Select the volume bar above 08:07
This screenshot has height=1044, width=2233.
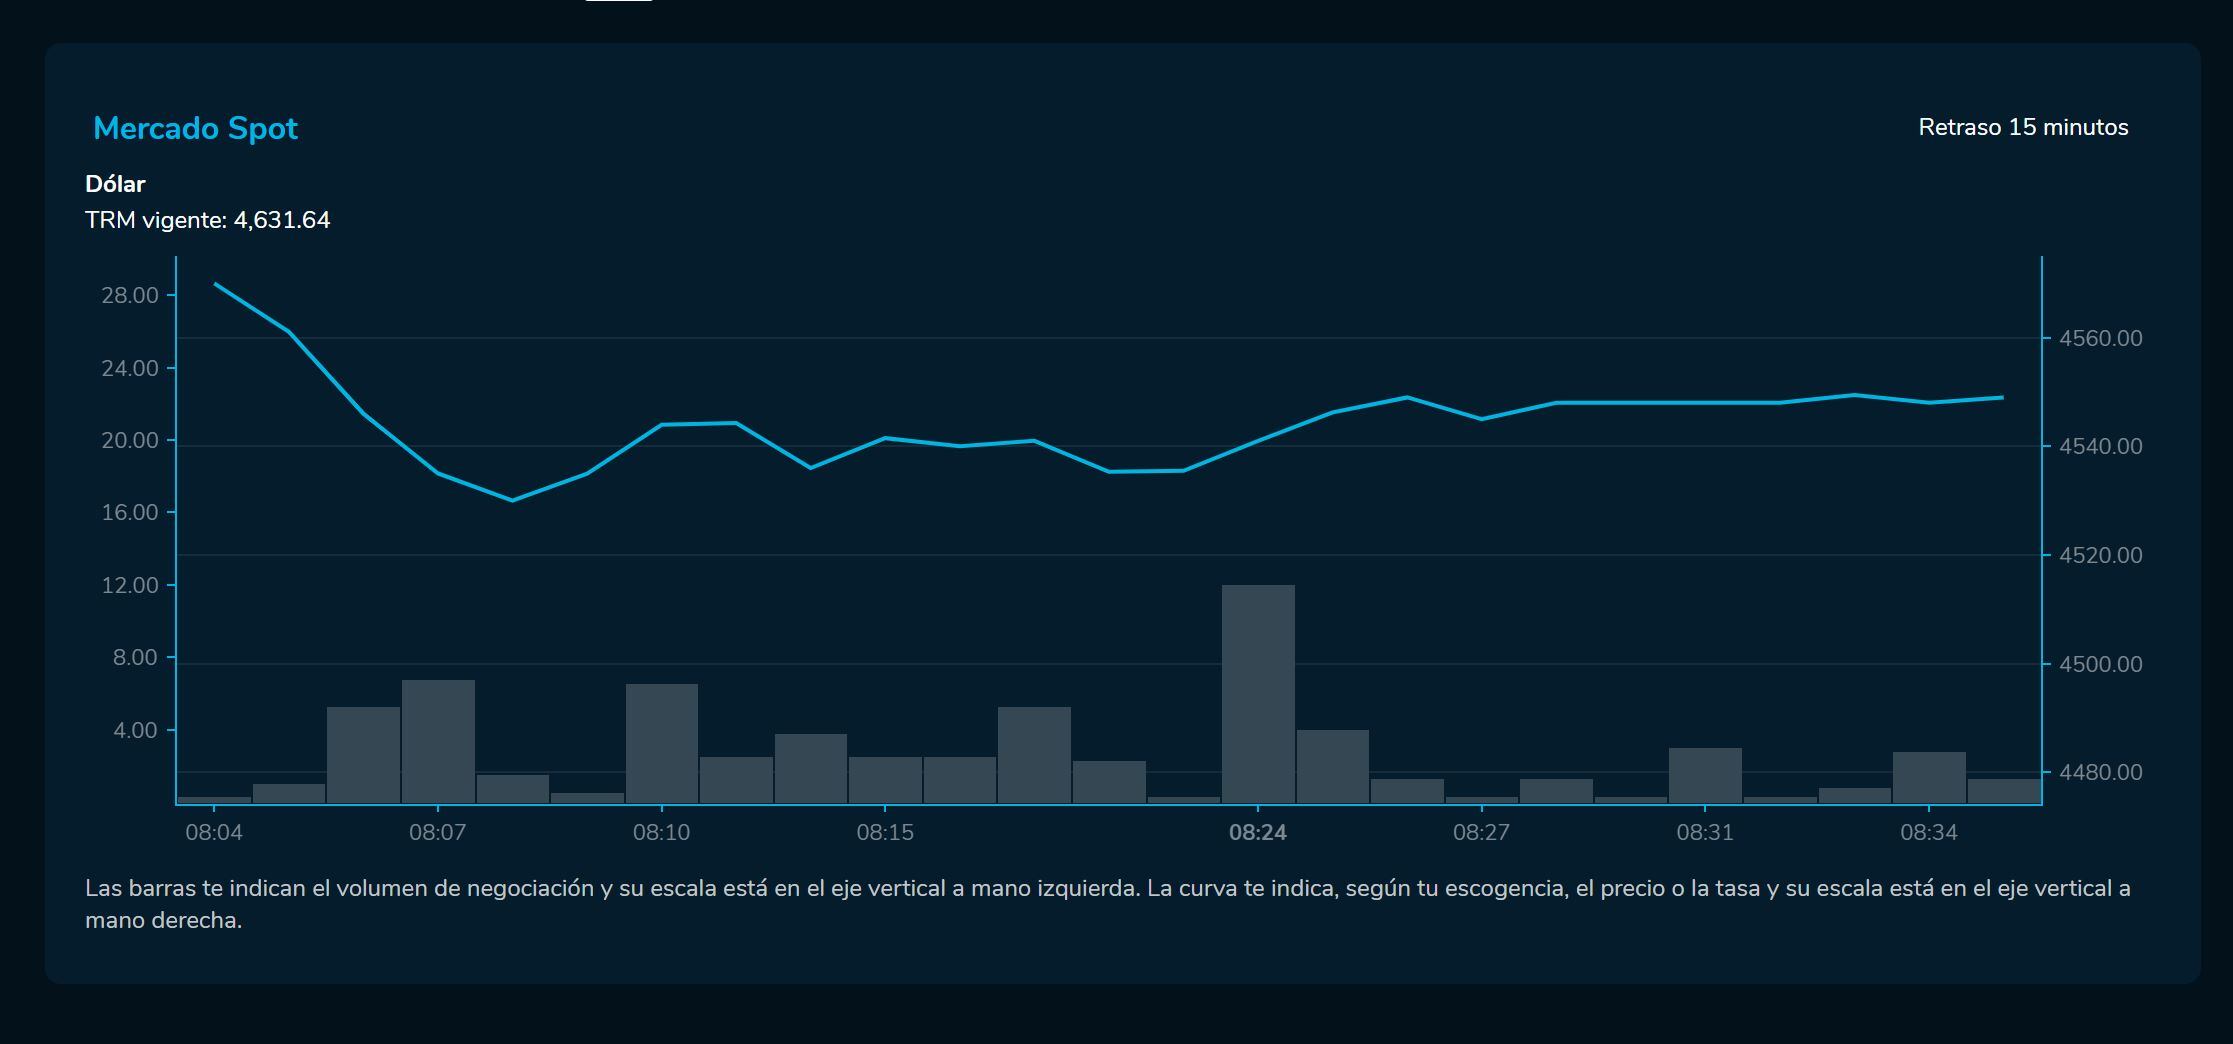[x=438, y=741]
